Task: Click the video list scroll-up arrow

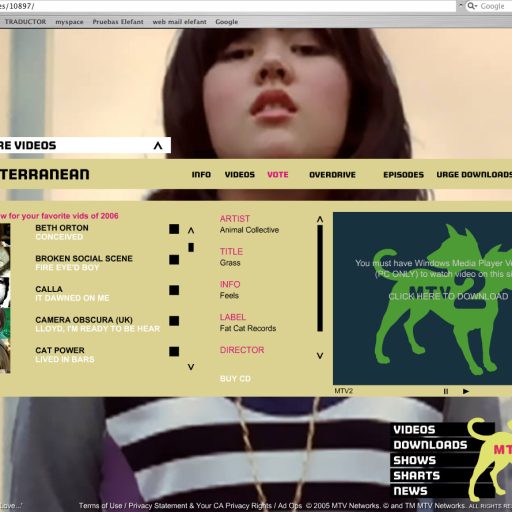Action: point(191,230)
